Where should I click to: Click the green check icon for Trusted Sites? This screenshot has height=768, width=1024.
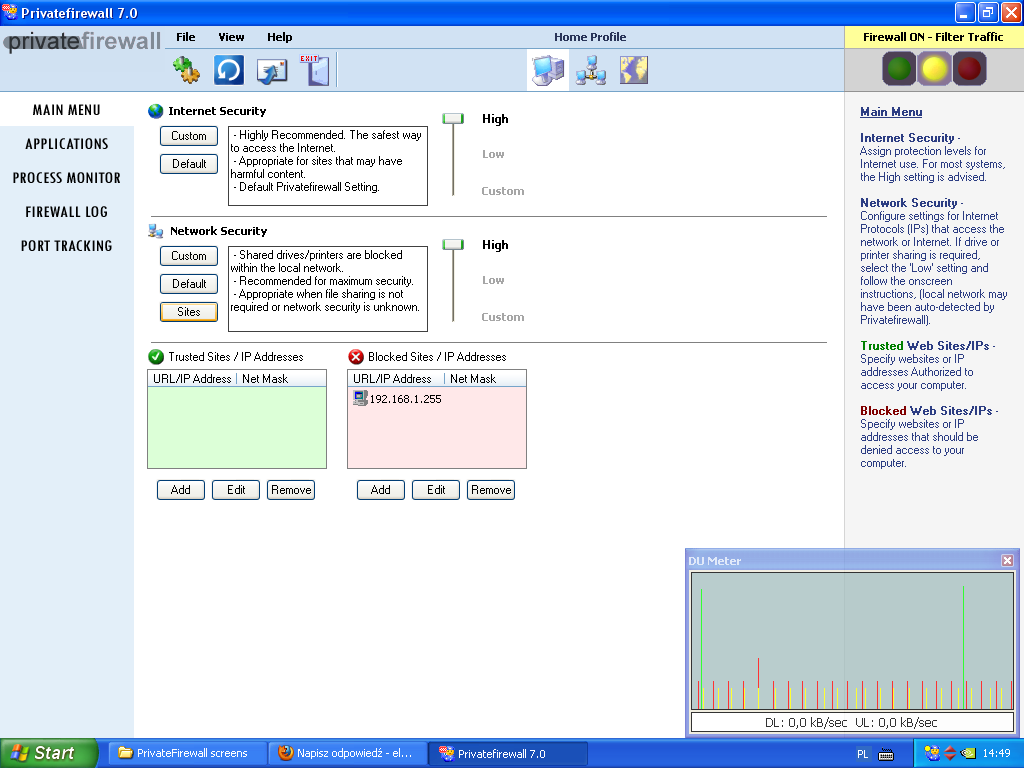155,357
